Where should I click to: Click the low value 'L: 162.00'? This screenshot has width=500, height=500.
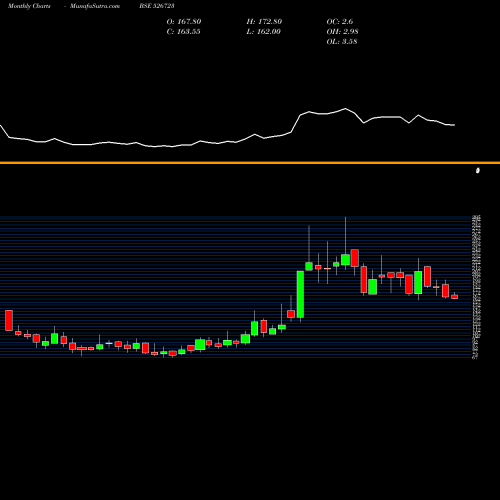263,31
